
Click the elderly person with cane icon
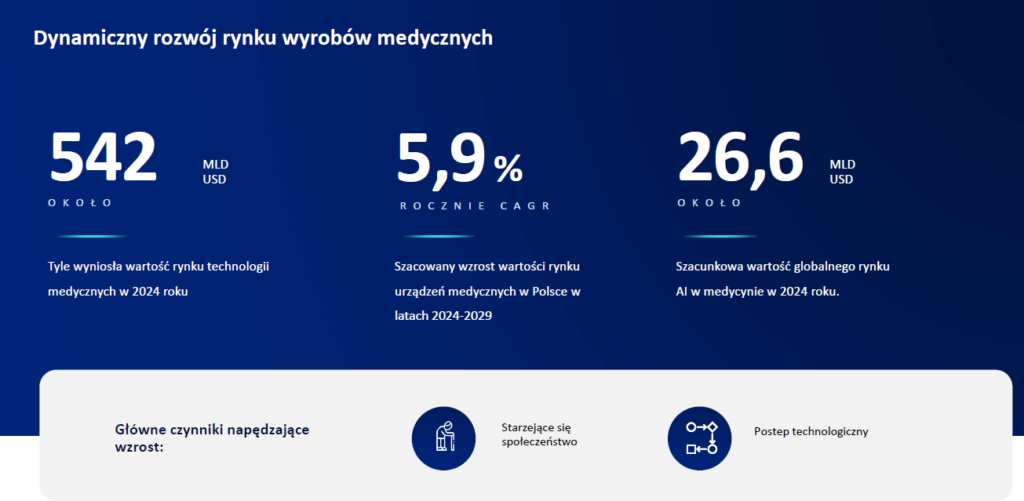point(443,438)
